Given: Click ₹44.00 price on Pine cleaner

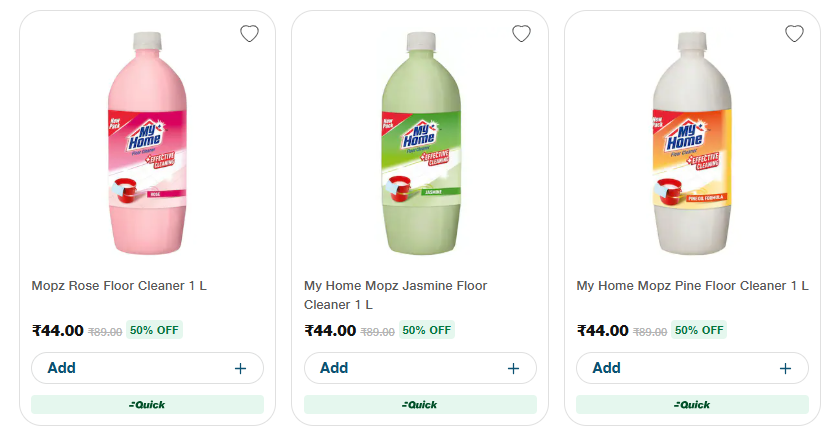Looking at the screenshot, I should pos(603,331).
